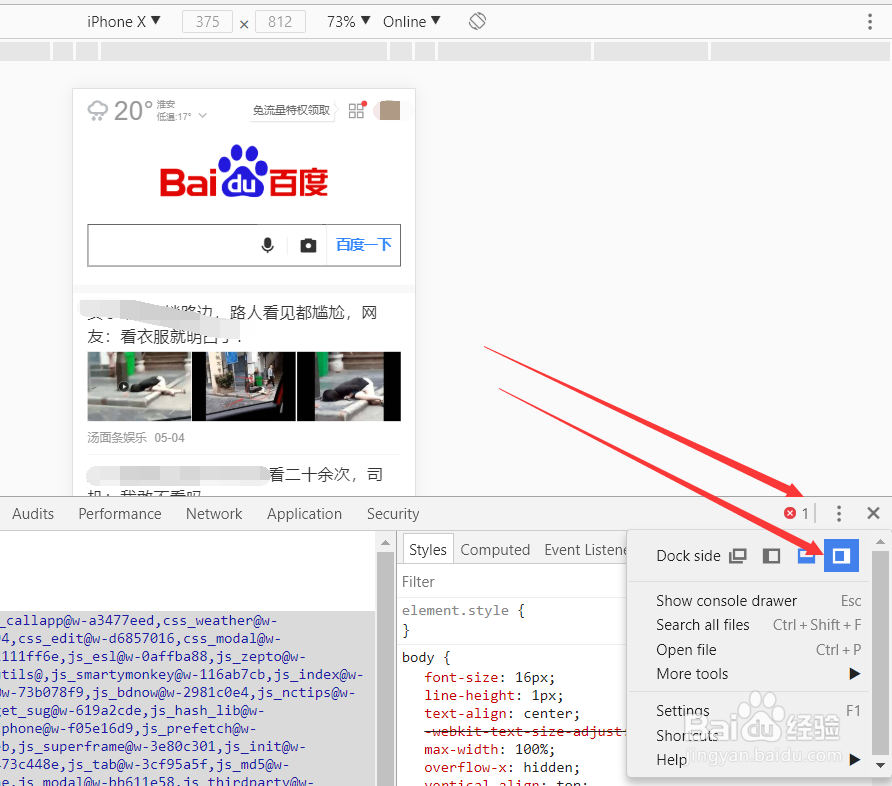The width and height of the screenshot is (892, 786).
Task: Click the user avatar on Baidu page
Action: click(390, 110)
